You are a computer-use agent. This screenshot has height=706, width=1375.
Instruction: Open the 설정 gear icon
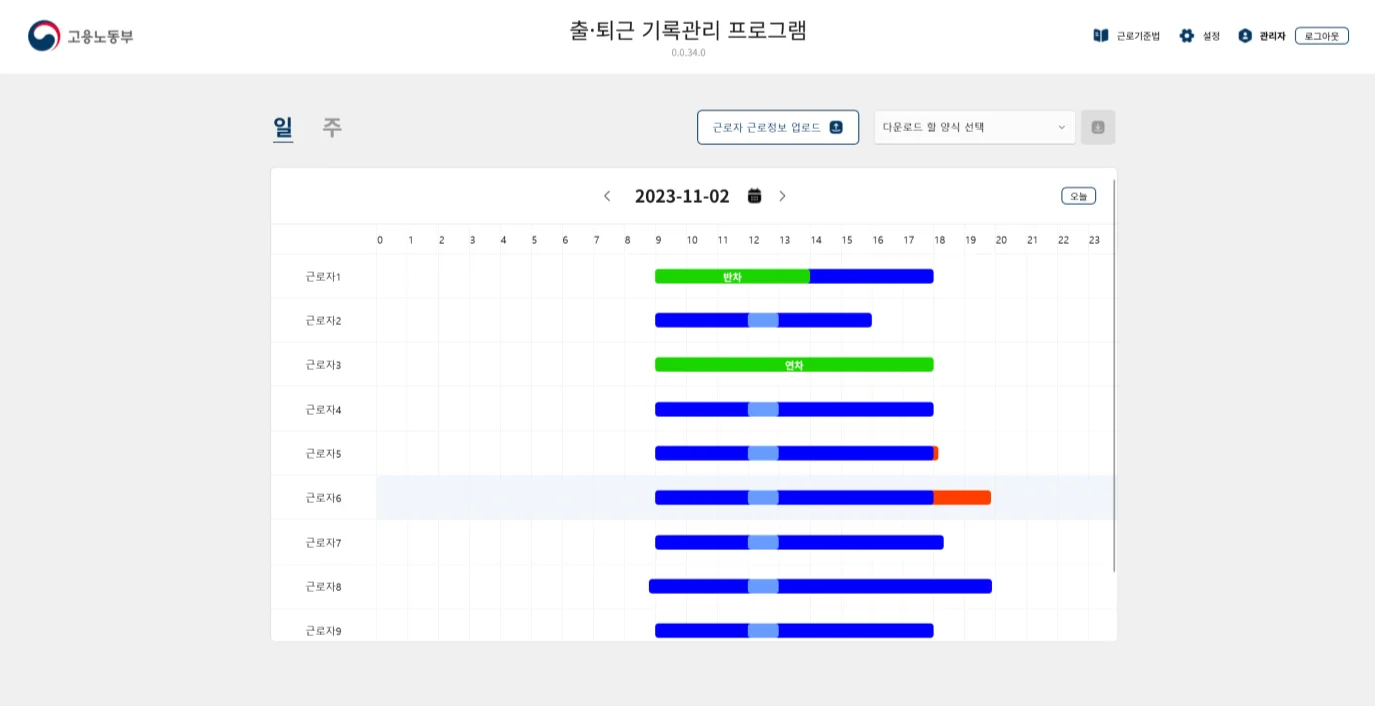tap(1186, 34)
